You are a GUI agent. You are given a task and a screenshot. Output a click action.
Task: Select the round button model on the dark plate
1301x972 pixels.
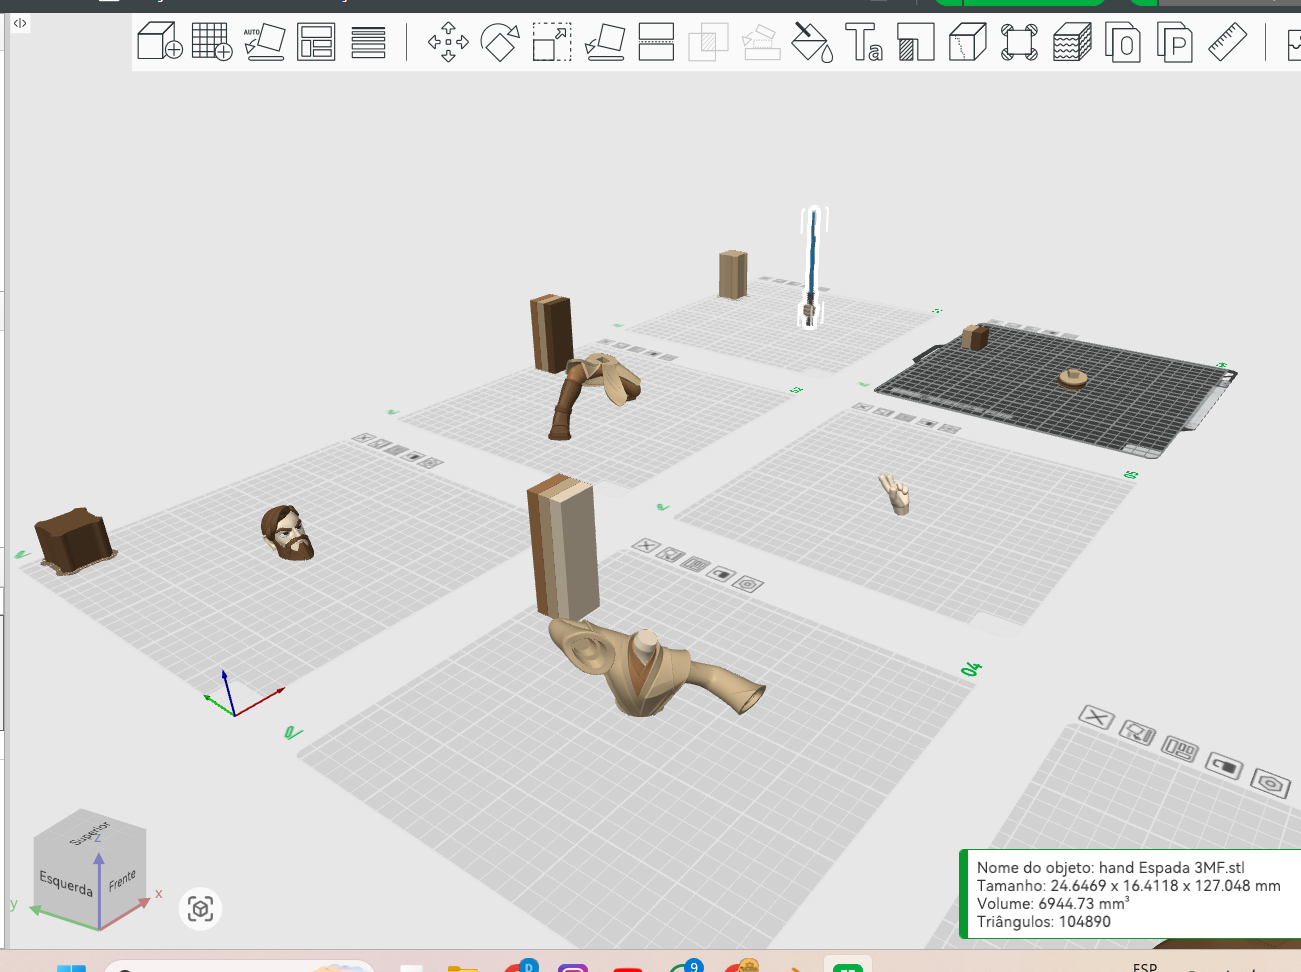[1073, 378]
